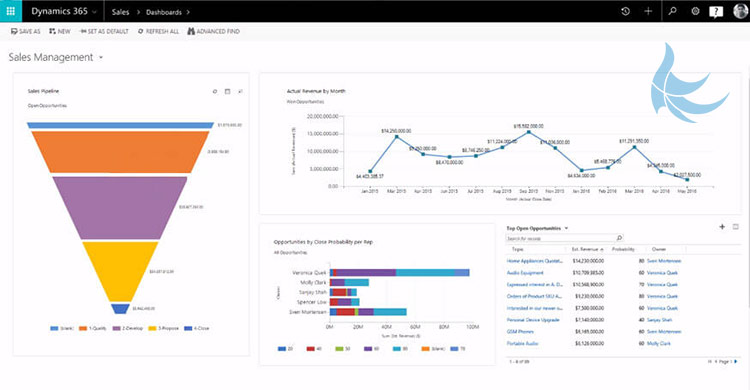Open Advanced Find
750x390 pixels.
(213, 31)
